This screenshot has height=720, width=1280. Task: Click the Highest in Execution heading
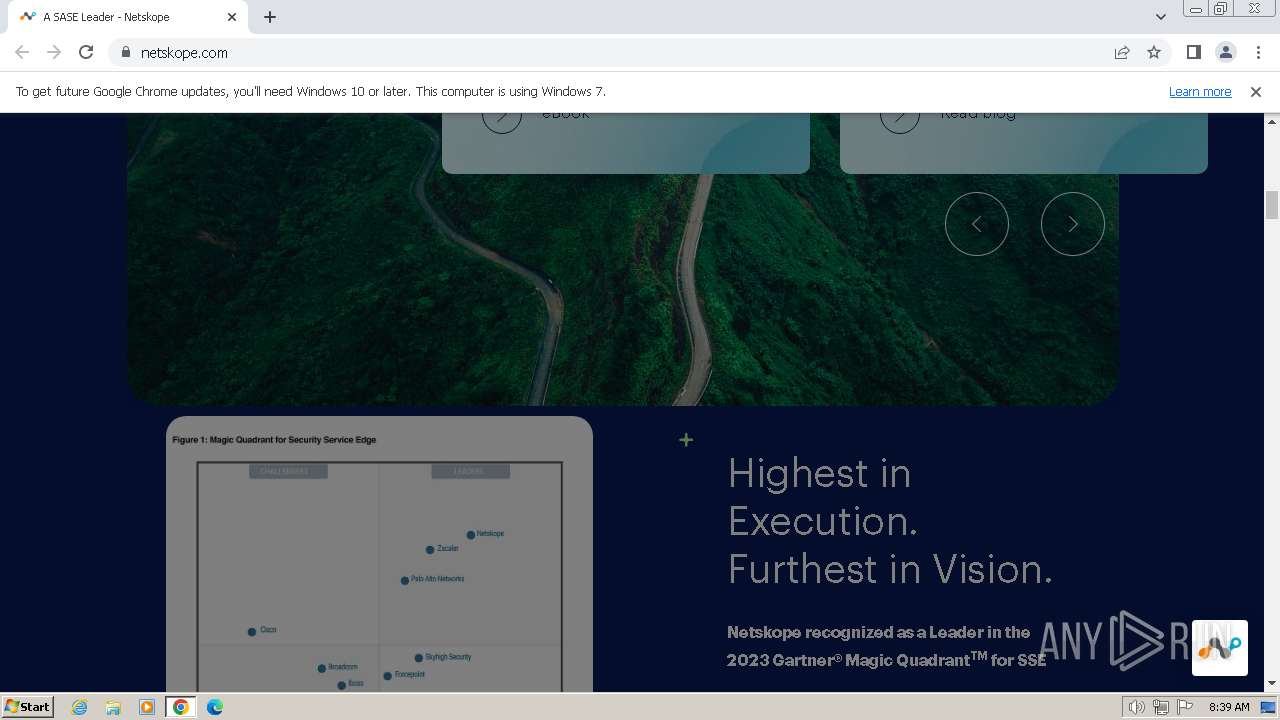890,521
